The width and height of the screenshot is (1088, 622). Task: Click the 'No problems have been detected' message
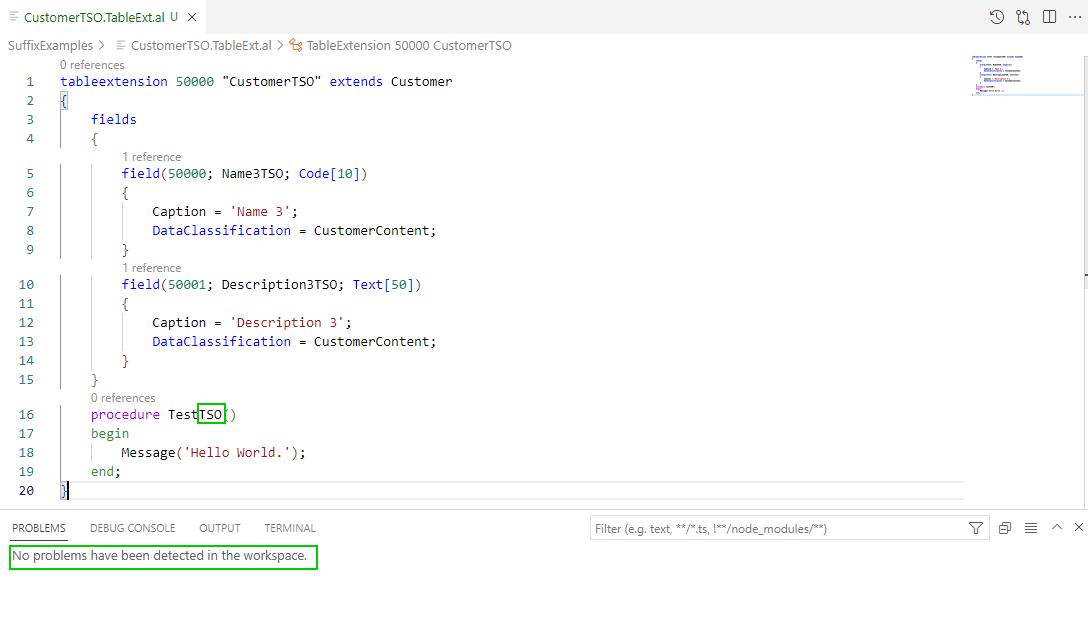160,556
